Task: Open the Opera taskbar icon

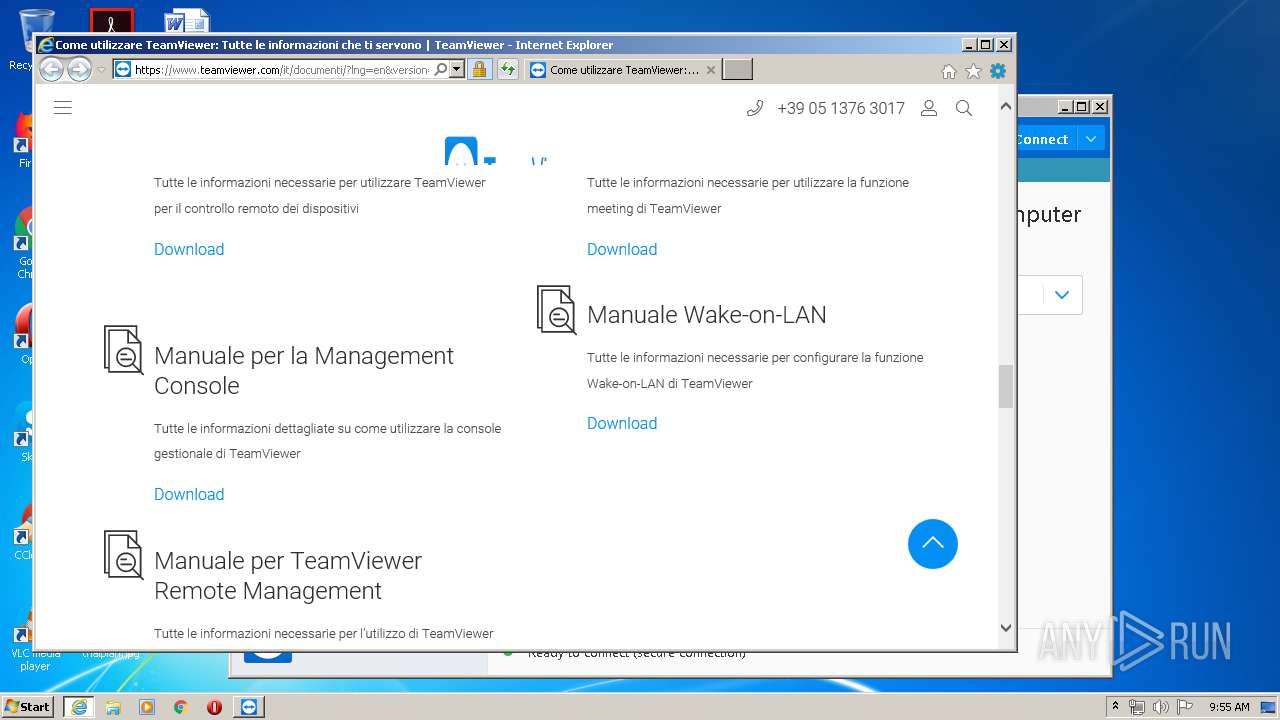Action: [x=214, y=707]
